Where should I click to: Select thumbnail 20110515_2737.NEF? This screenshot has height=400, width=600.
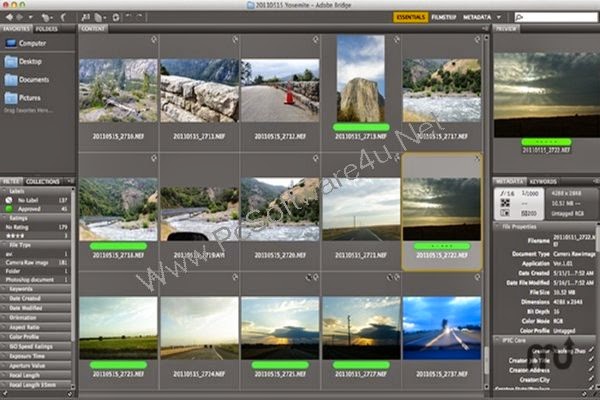coord(442,328)
